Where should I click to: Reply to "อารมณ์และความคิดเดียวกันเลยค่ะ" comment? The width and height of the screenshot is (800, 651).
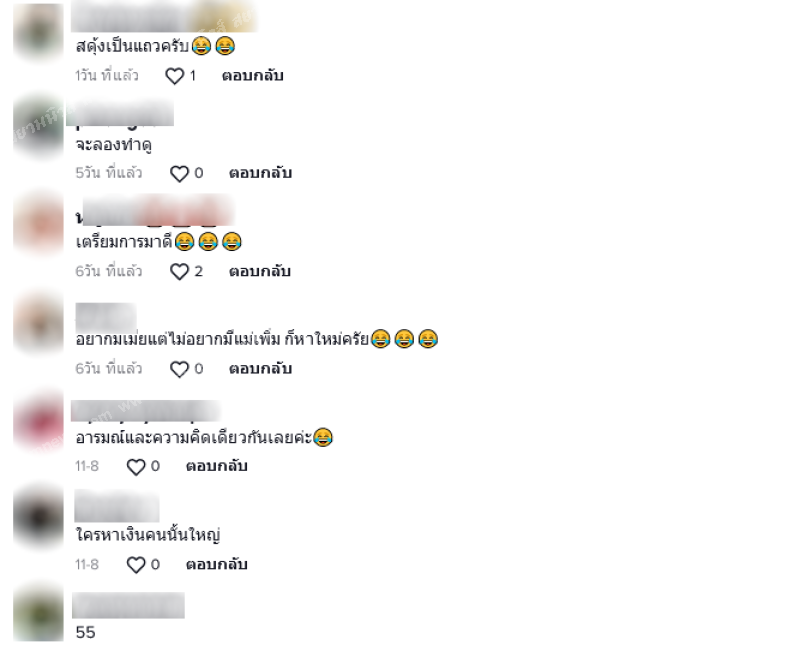point(217,466)
